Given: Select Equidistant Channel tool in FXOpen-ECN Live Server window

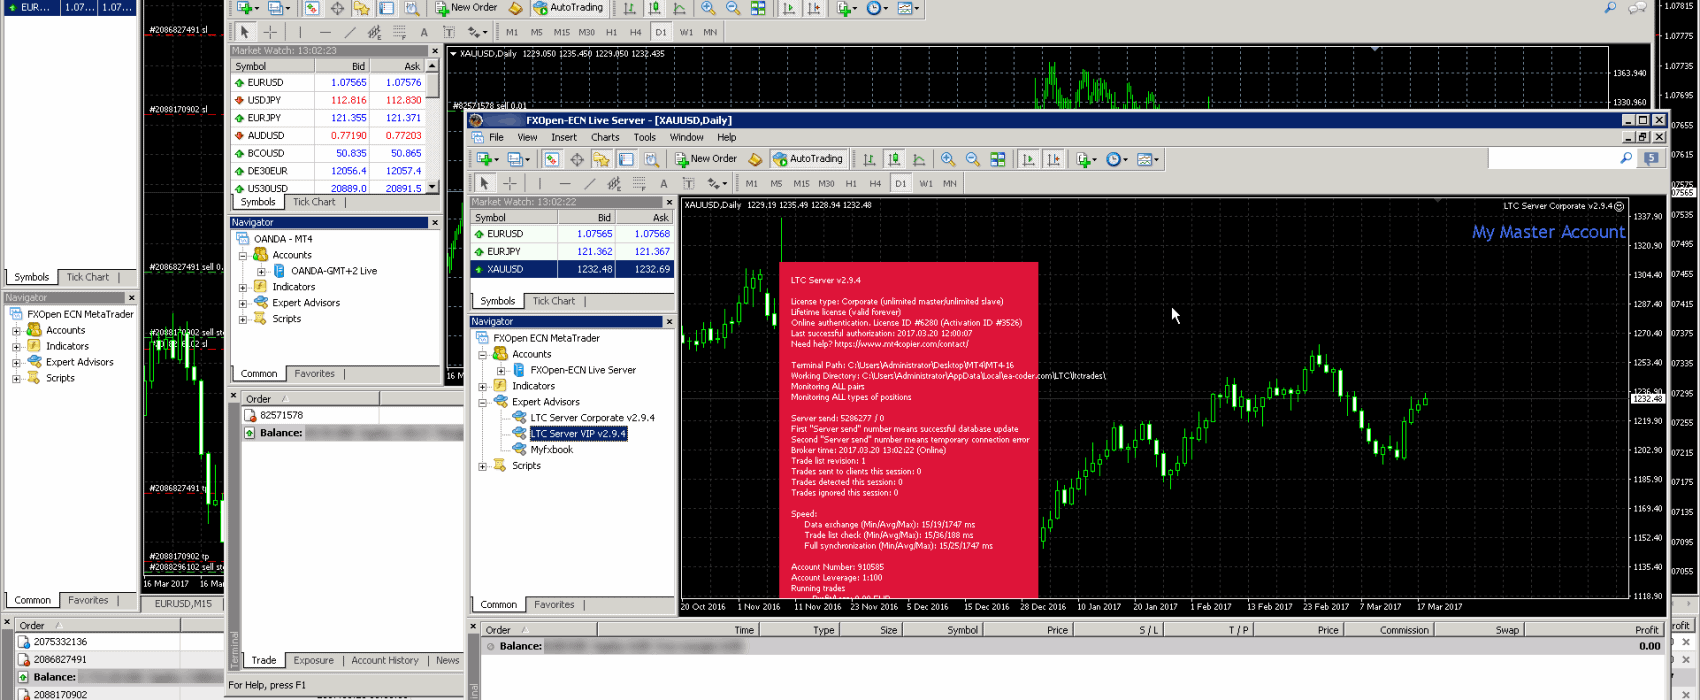Looking at the screenshot, I should tap(614, 183).
